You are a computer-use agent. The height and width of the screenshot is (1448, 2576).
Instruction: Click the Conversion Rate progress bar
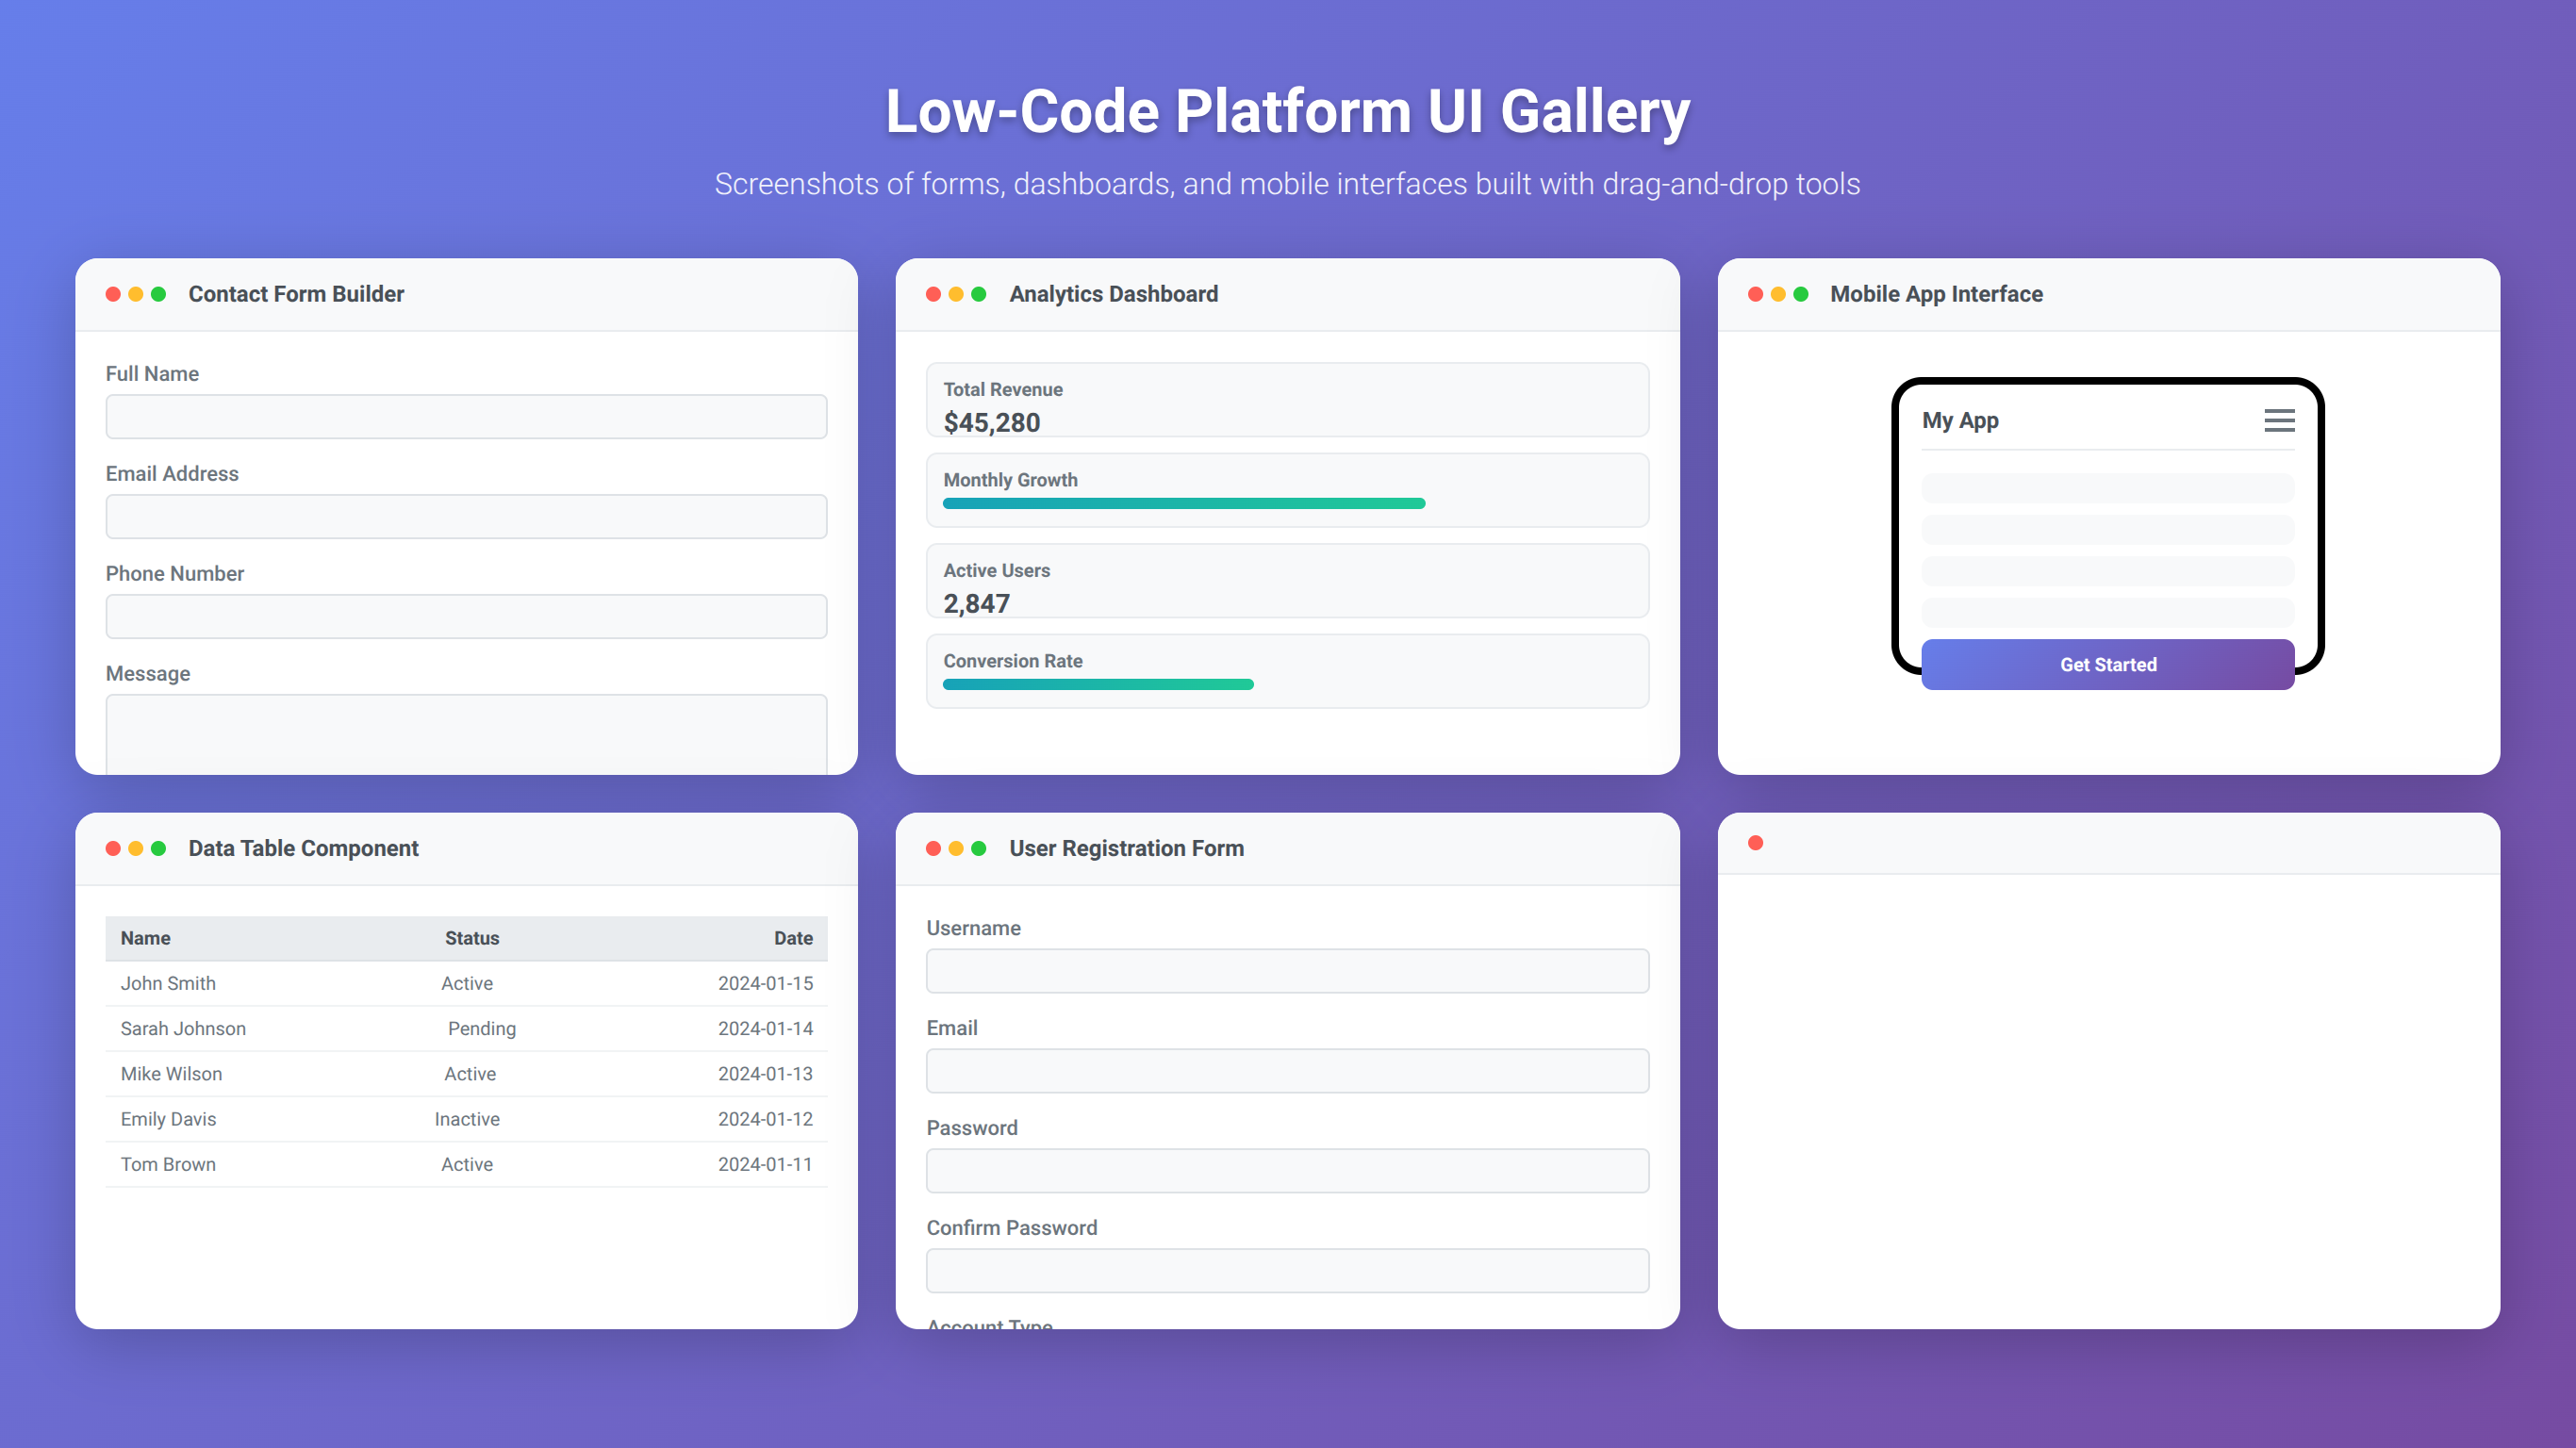1098,685
